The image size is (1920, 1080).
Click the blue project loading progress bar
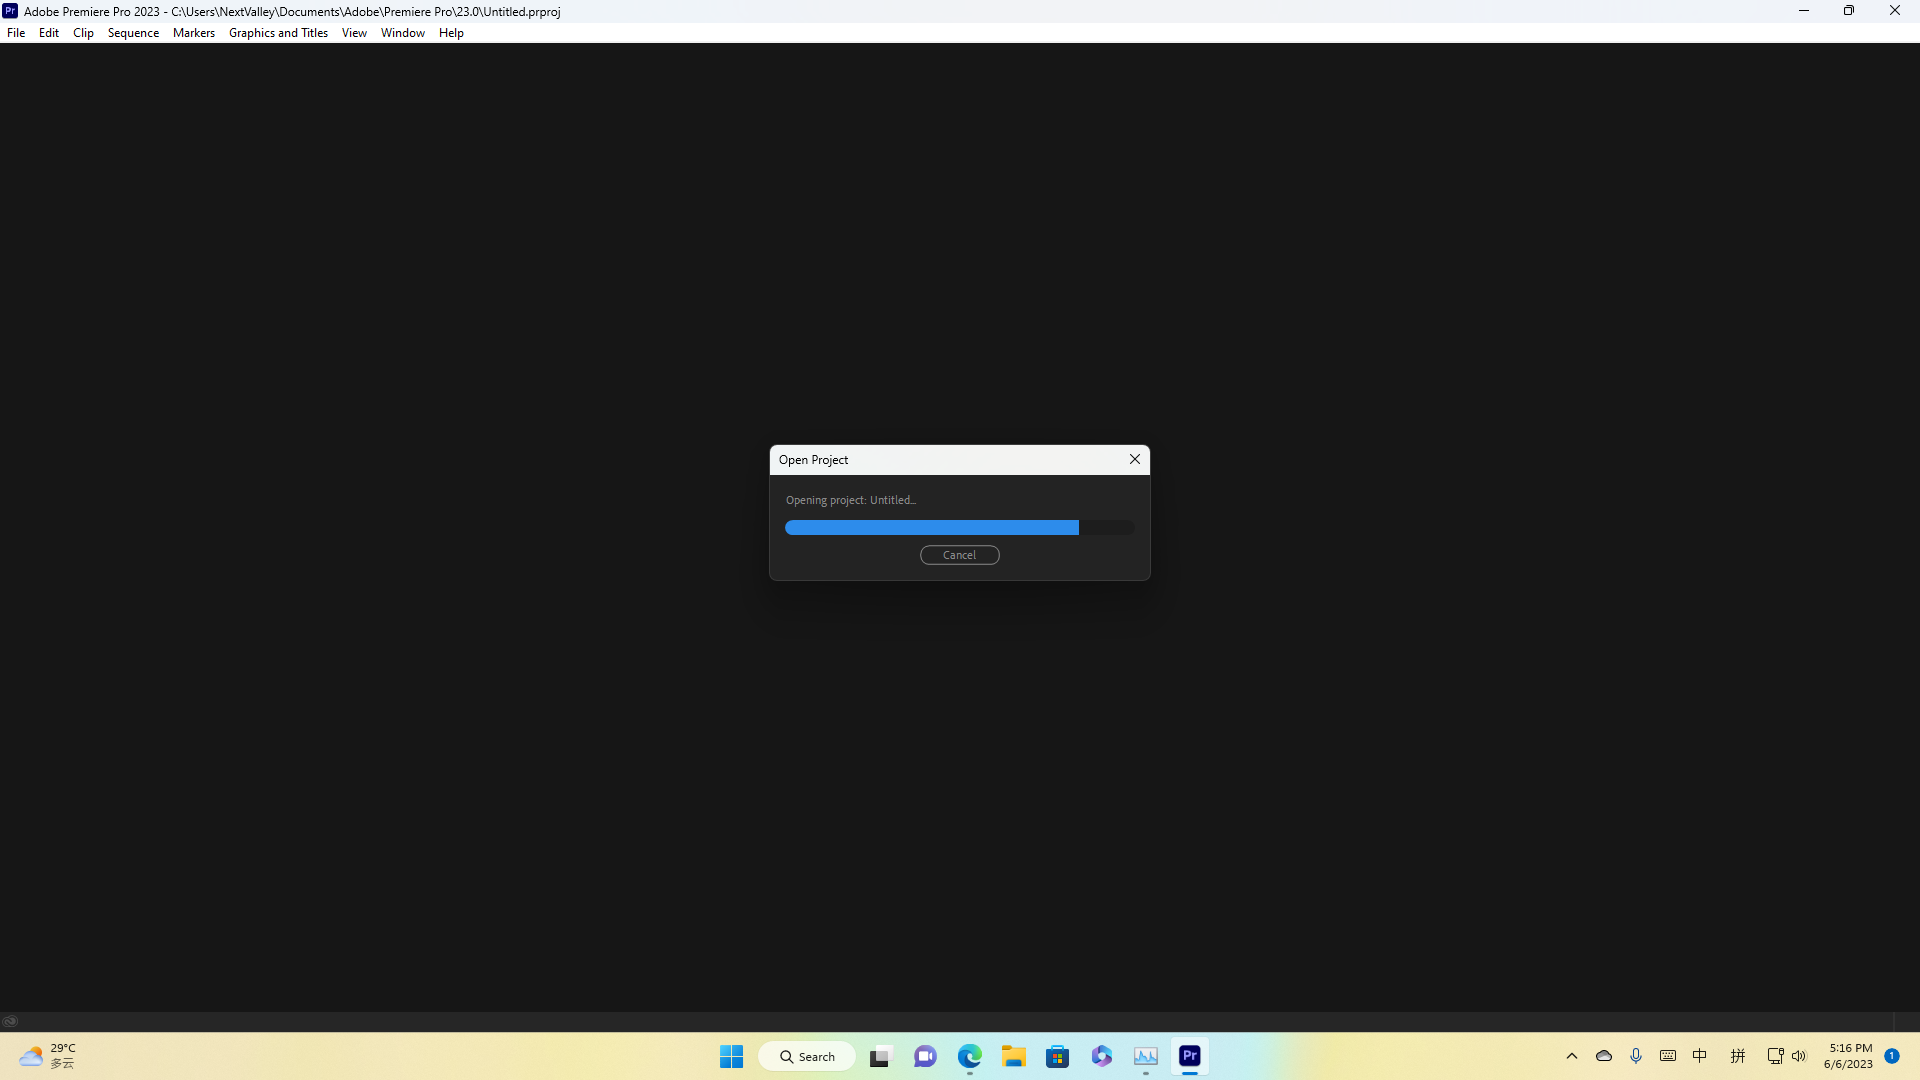tap(931, 527)
